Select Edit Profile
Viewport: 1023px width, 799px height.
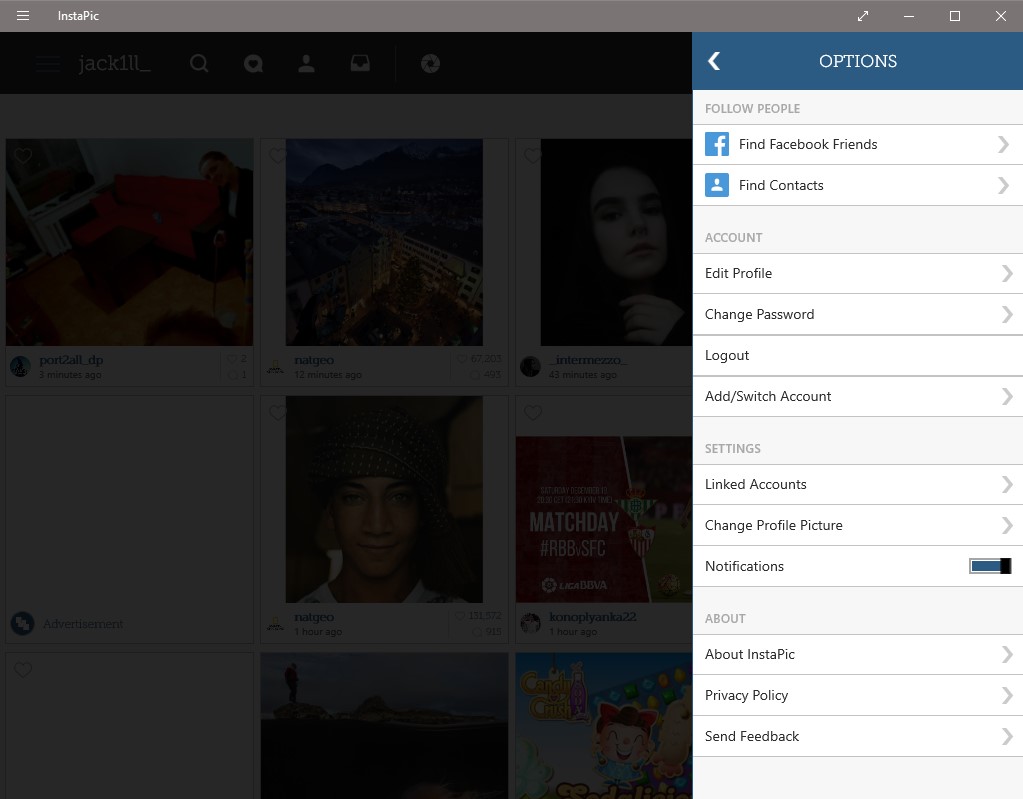coord(857,273)
